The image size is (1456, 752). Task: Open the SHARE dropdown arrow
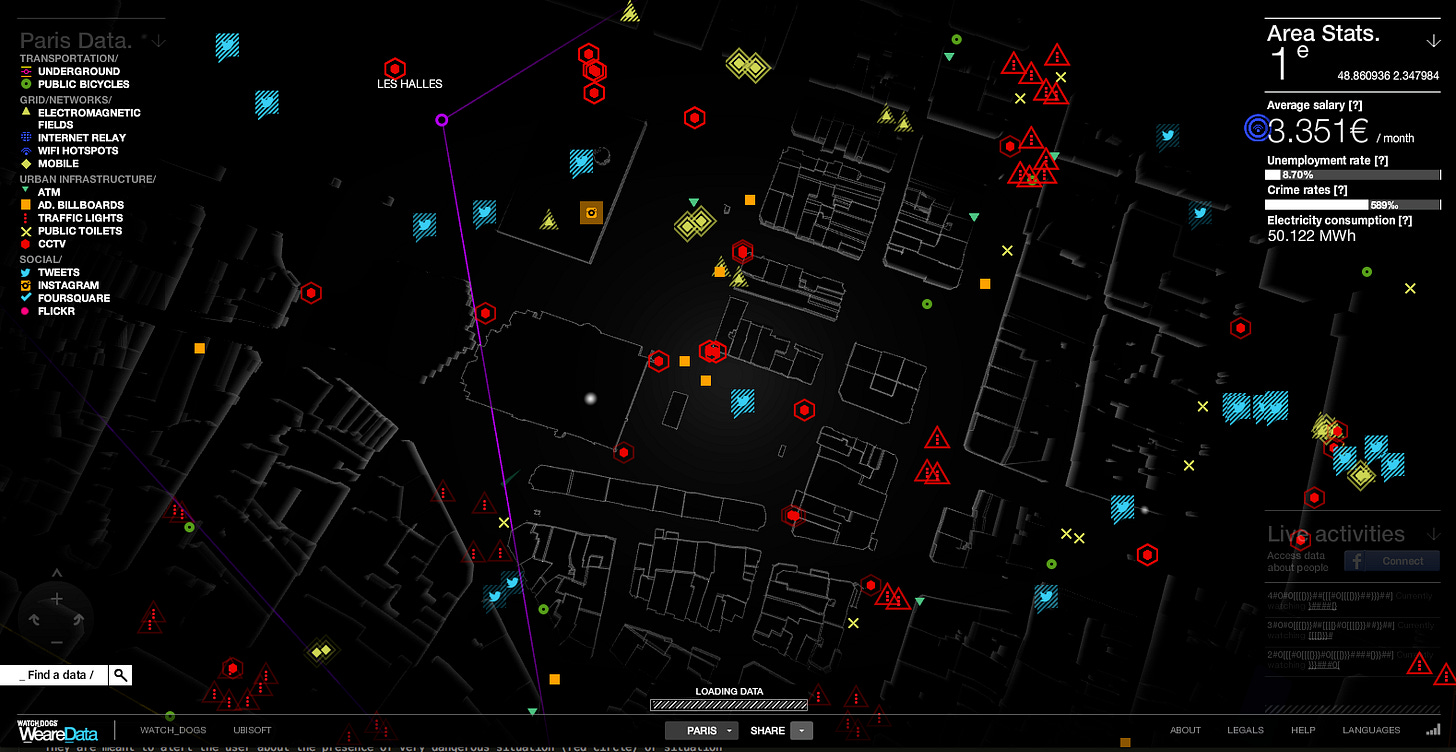point(801,731)
